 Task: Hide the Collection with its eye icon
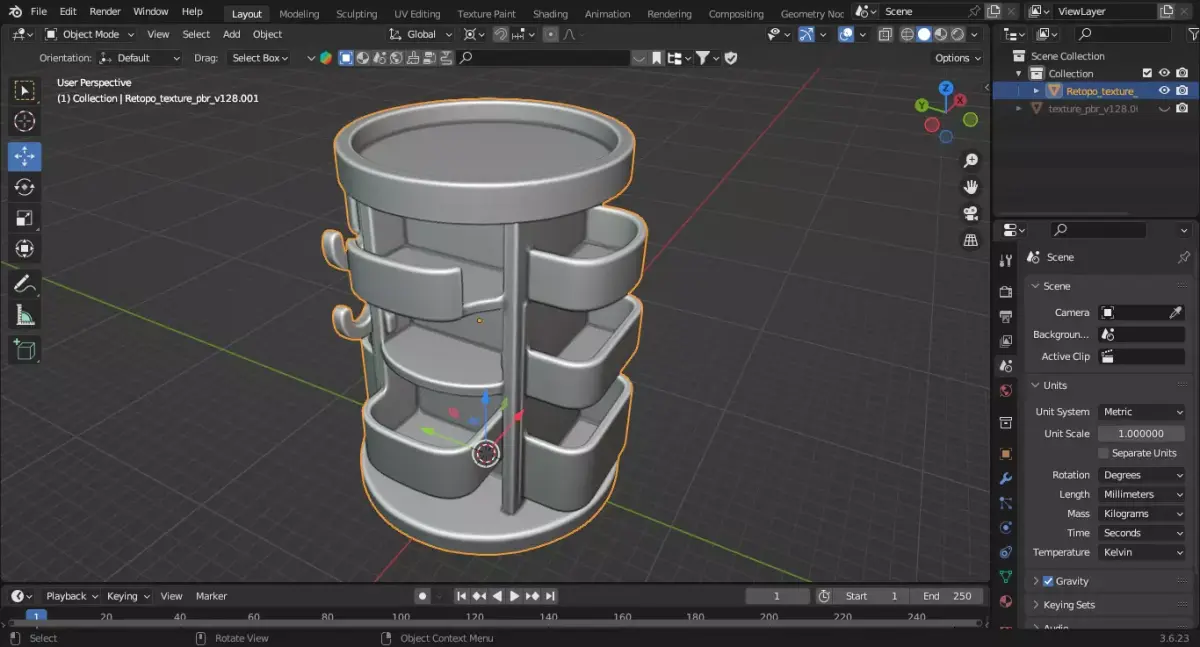pos(1164,73)
